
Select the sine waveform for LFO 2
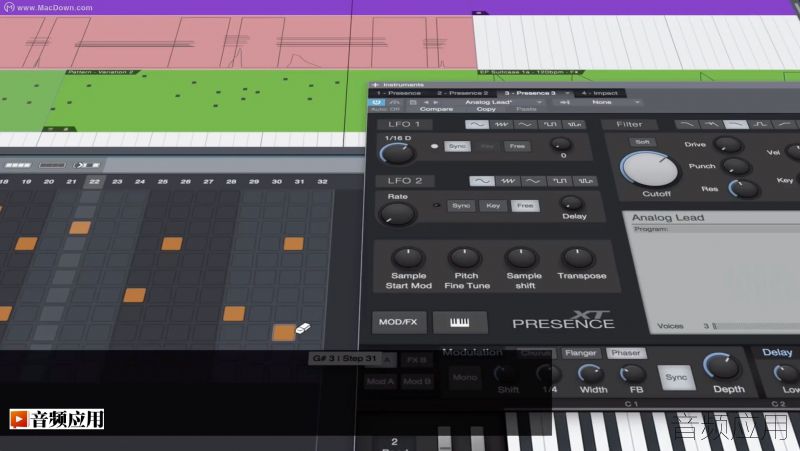point(482,181)
